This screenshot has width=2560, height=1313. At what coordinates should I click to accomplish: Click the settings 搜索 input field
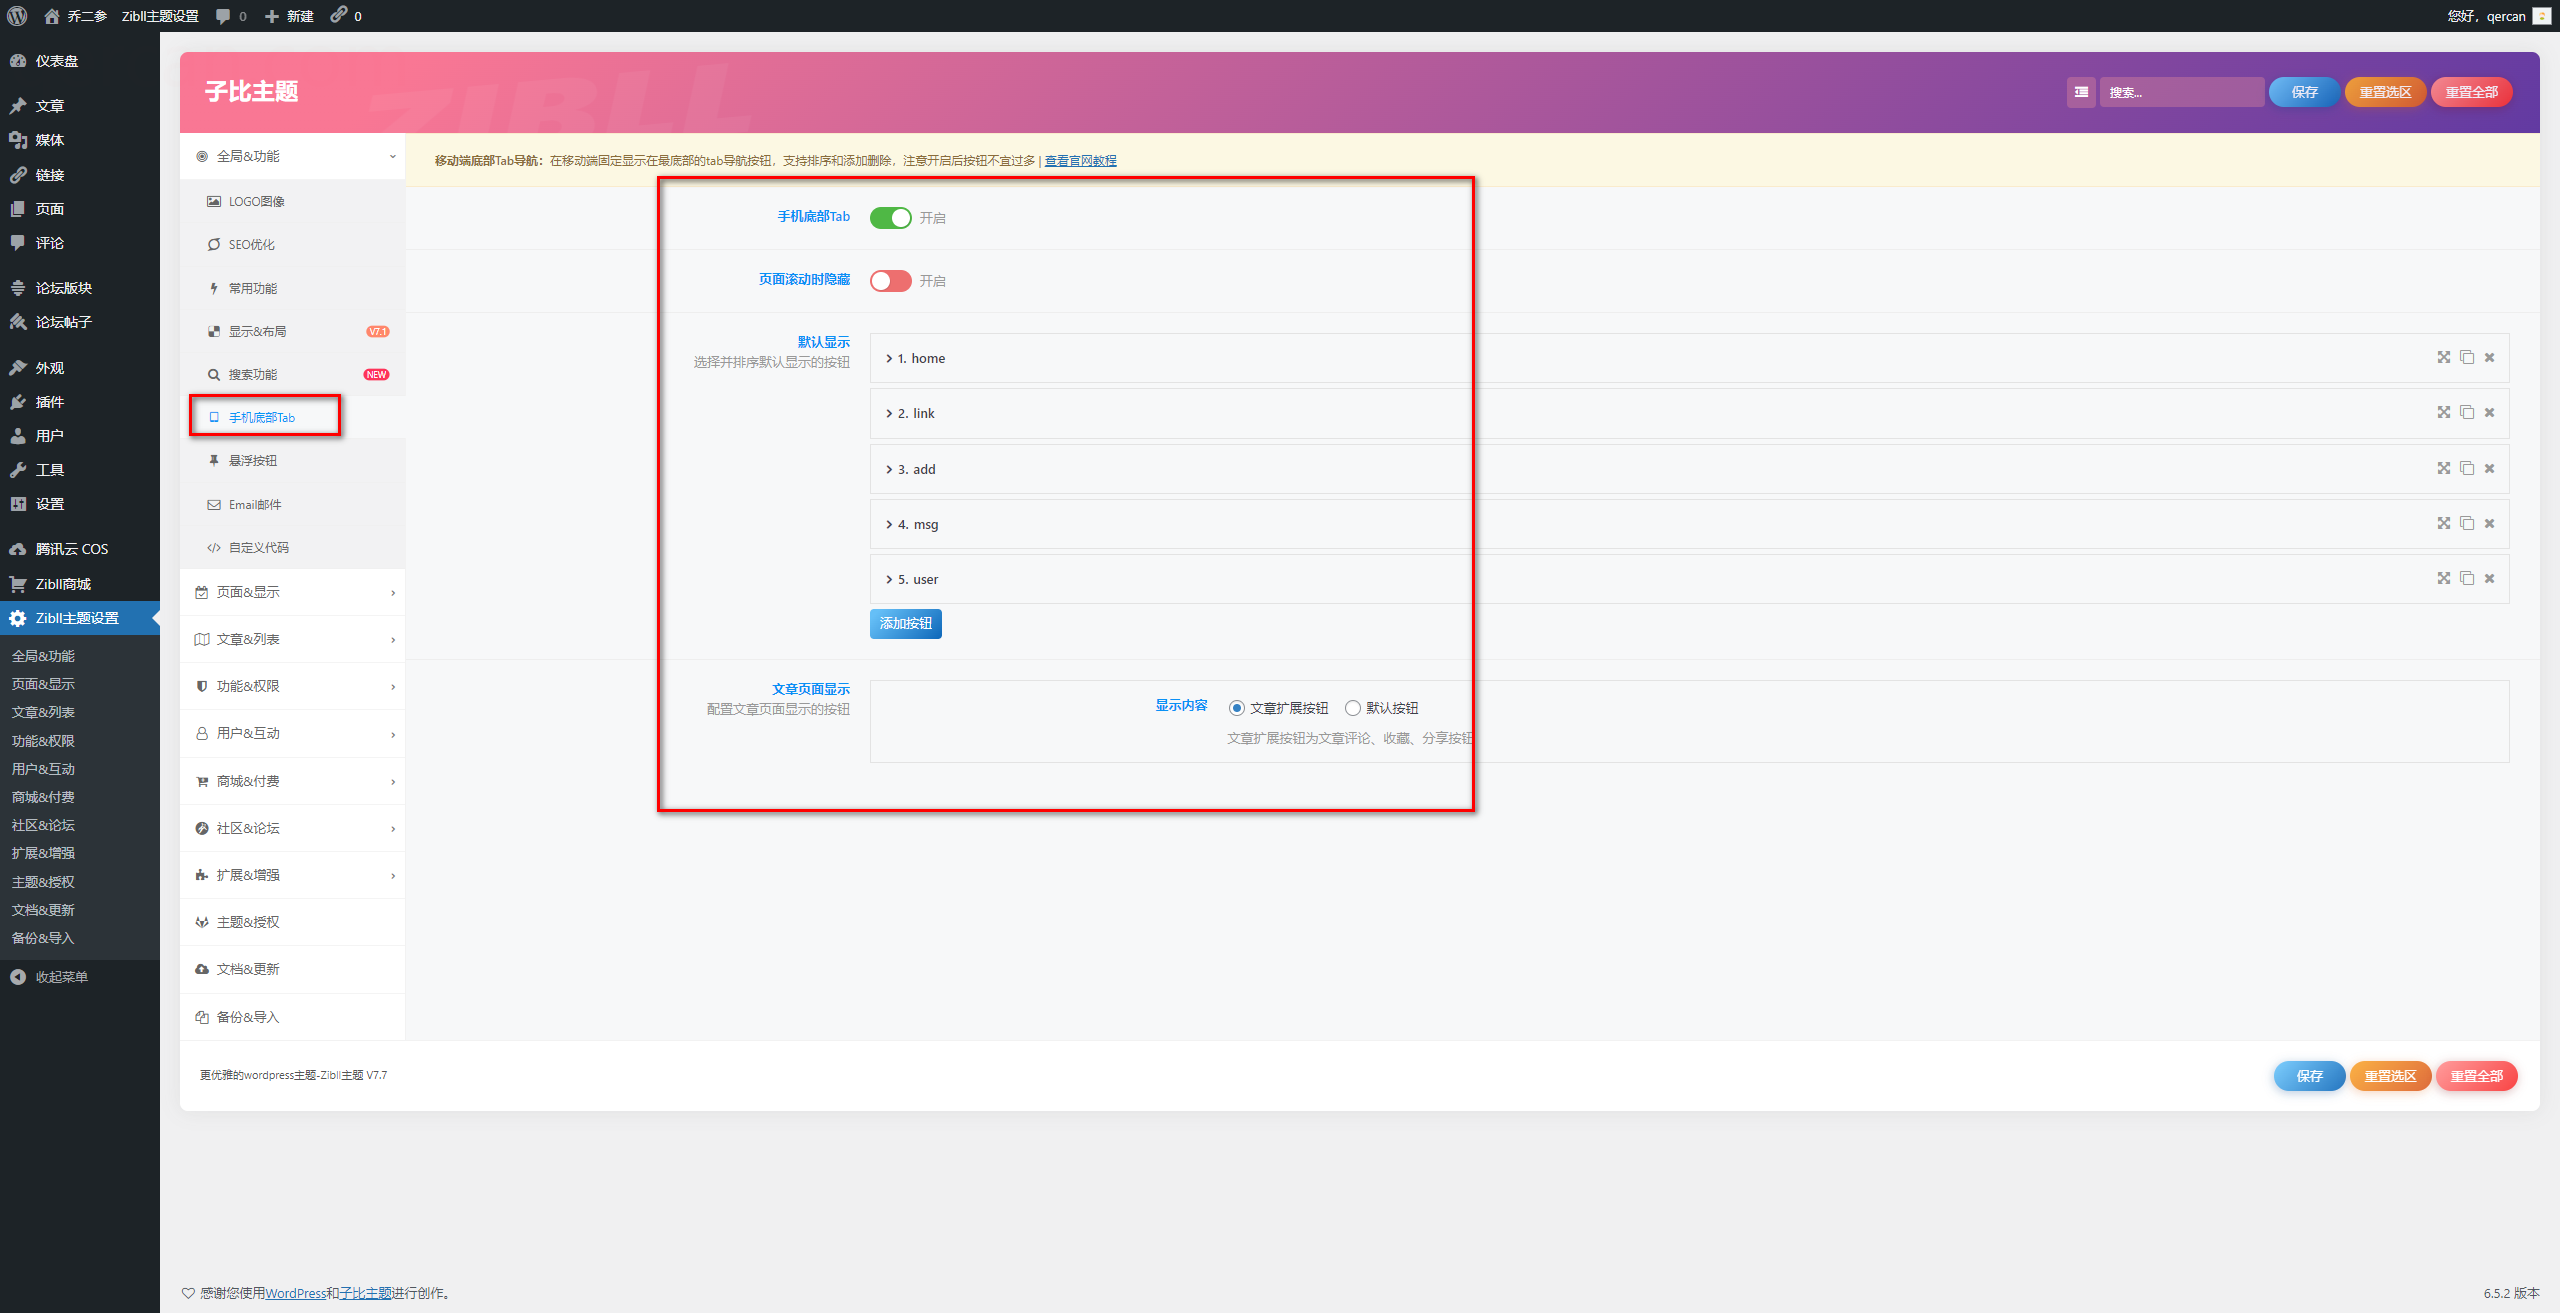(x=2180, y=92)
